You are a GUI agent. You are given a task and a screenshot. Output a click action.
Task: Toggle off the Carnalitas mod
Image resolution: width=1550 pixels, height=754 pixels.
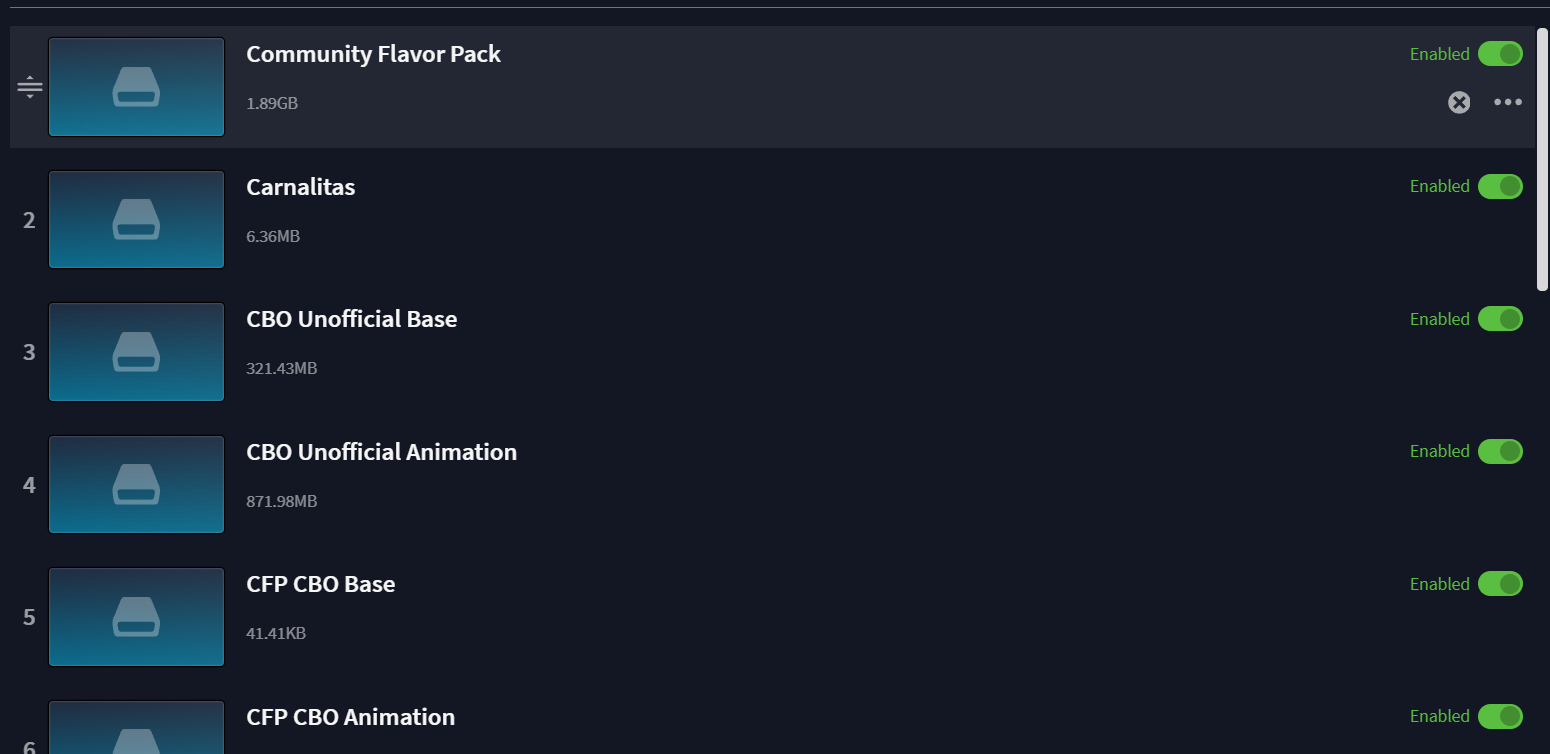click(1500, 186)
